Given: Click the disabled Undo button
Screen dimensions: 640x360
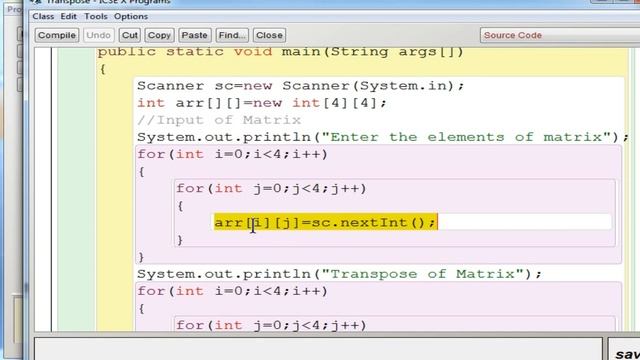Looking at the screenshot, I should coord(98,35).
